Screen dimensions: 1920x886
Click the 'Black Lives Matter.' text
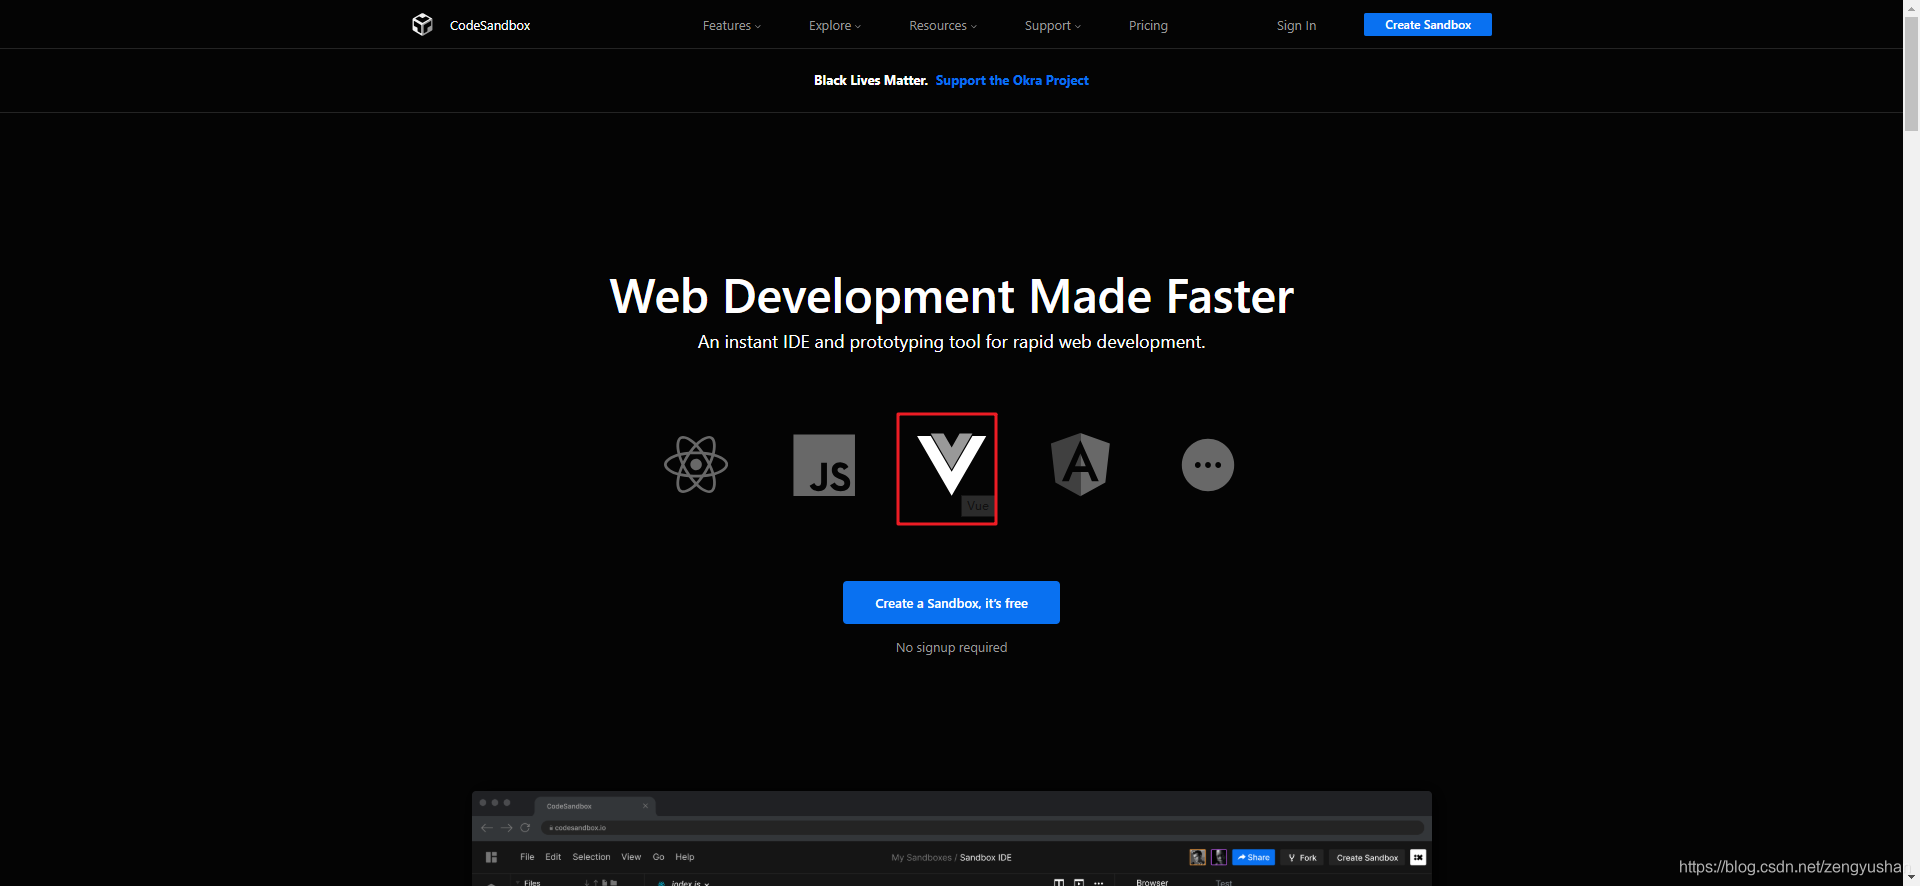[871, 80]
